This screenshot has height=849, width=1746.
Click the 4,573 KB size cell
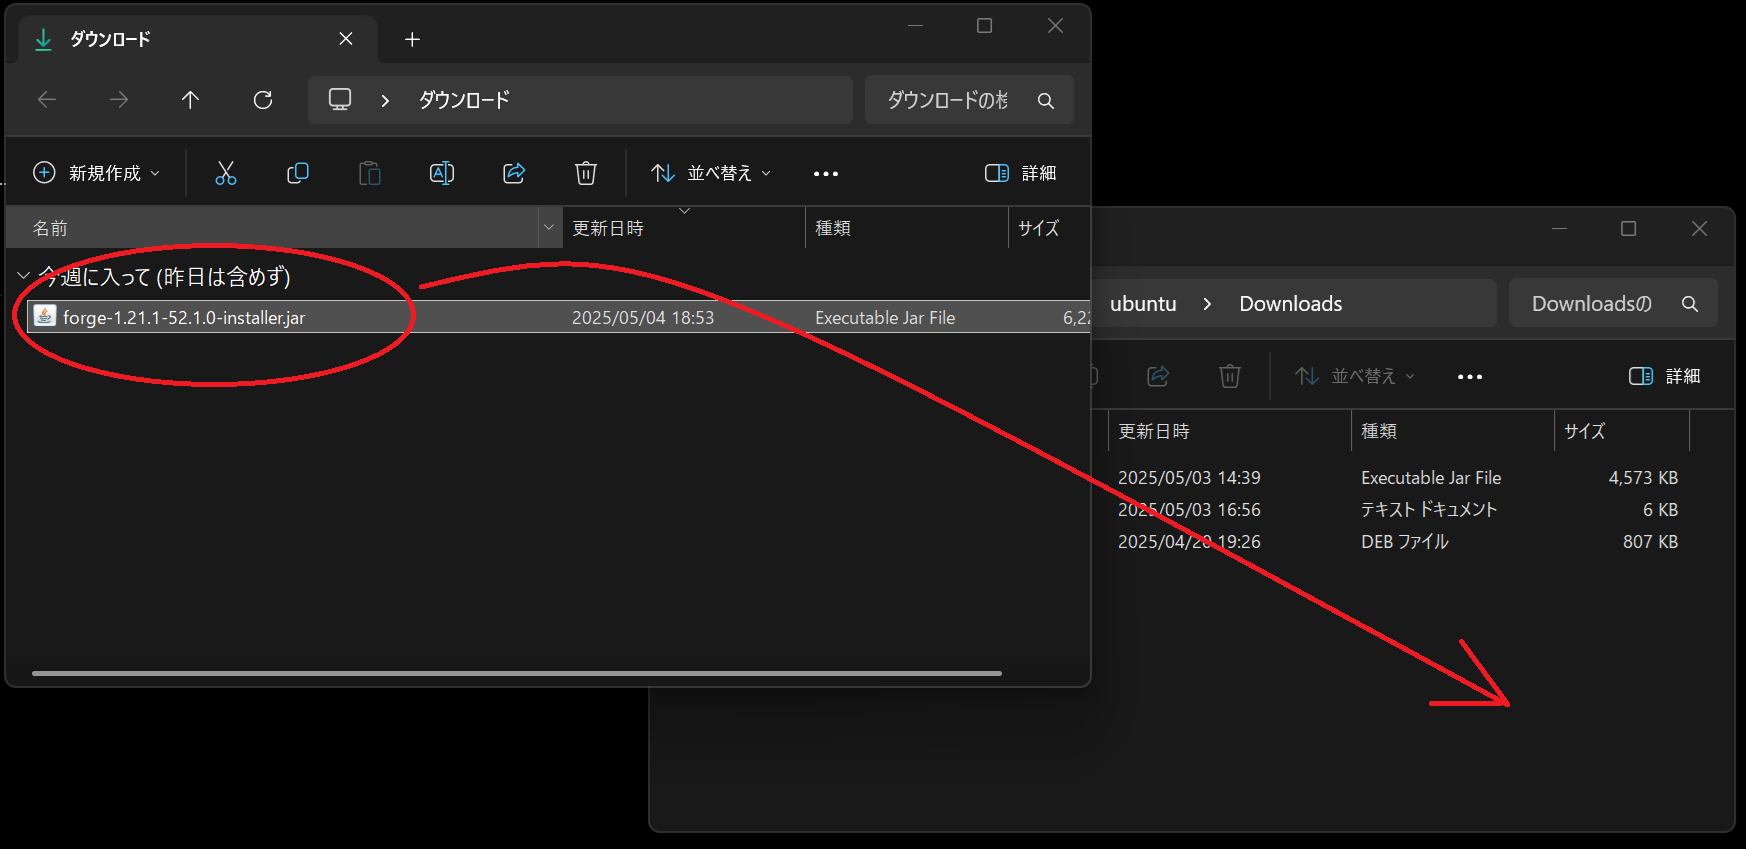pos(1643,478)
